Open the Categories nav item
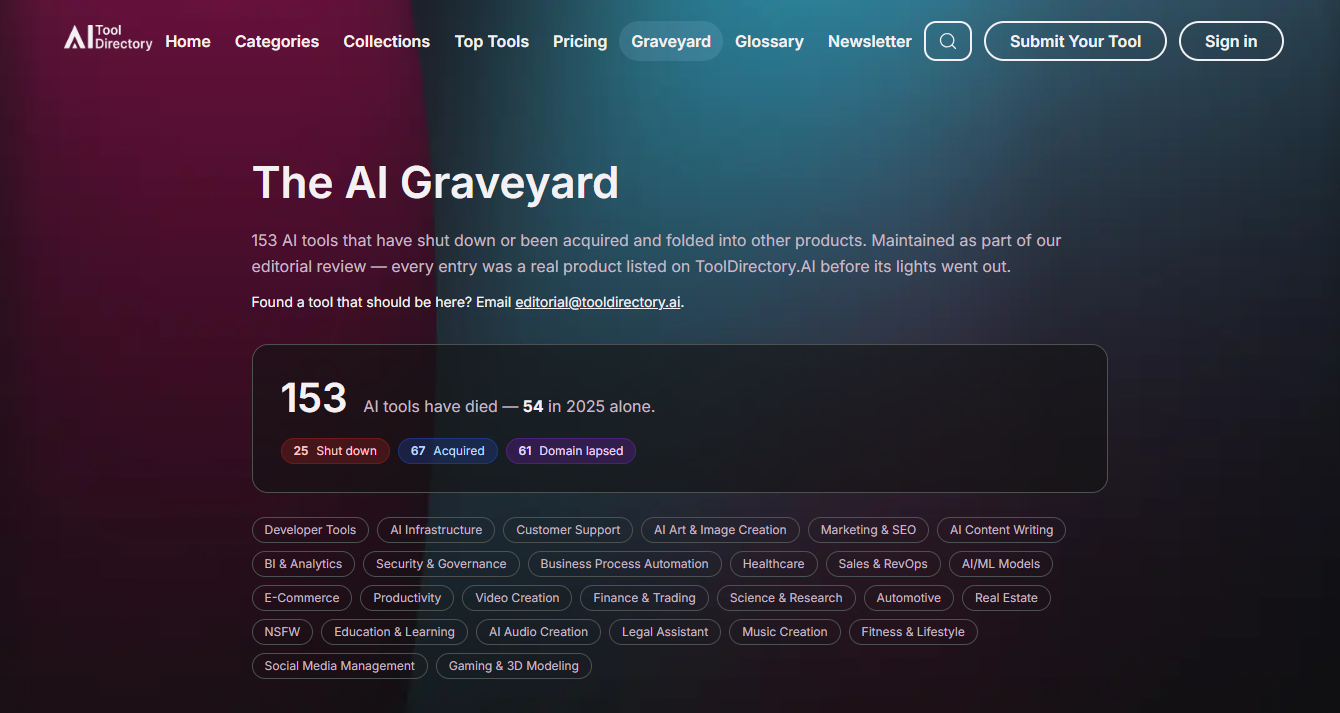The image size is (1340, 713). coord(277,41)
